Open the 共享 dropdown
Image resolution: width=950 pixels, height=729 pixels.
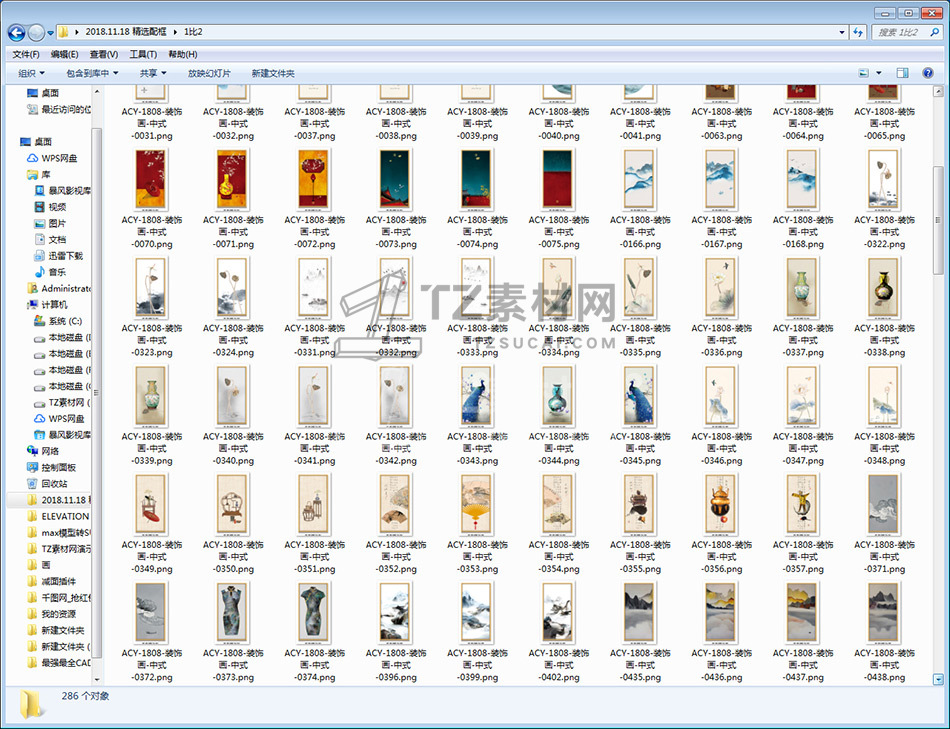click(153, 73)
